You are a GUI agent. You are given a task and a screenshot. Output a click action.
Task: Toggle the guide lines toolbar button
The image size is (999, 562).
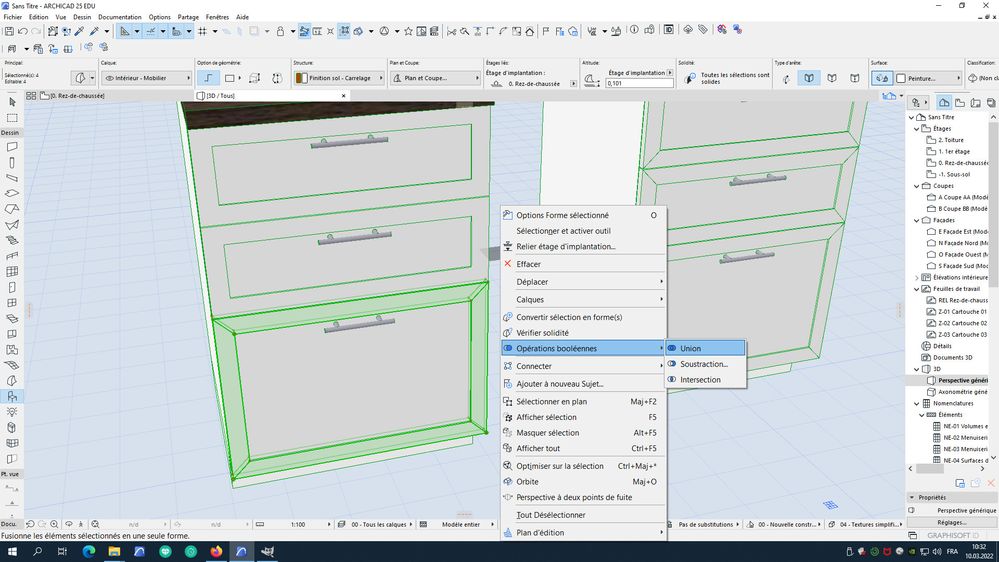pos(150,31)
